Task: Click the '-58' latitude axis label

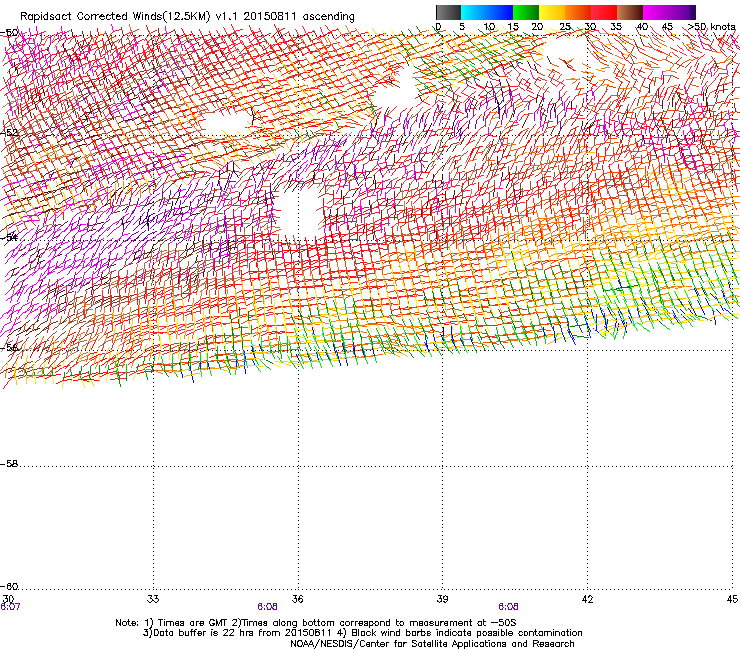Action: (x=9, y=464)
